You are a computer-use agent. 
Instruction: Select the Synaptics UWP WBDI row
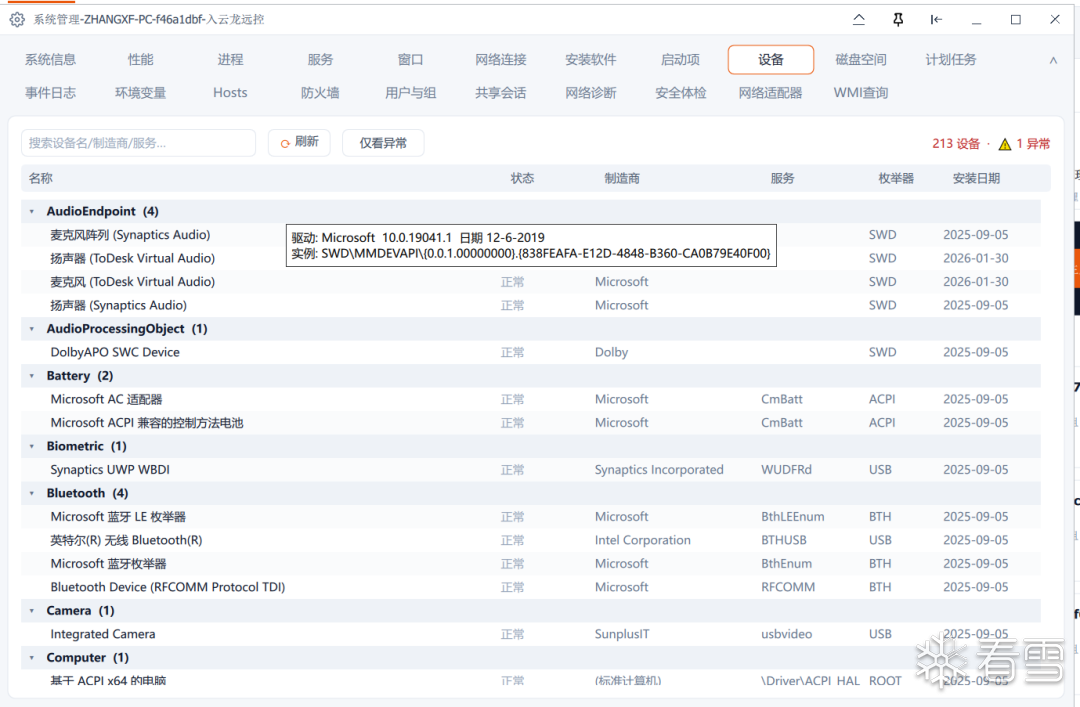coord(530,470)
